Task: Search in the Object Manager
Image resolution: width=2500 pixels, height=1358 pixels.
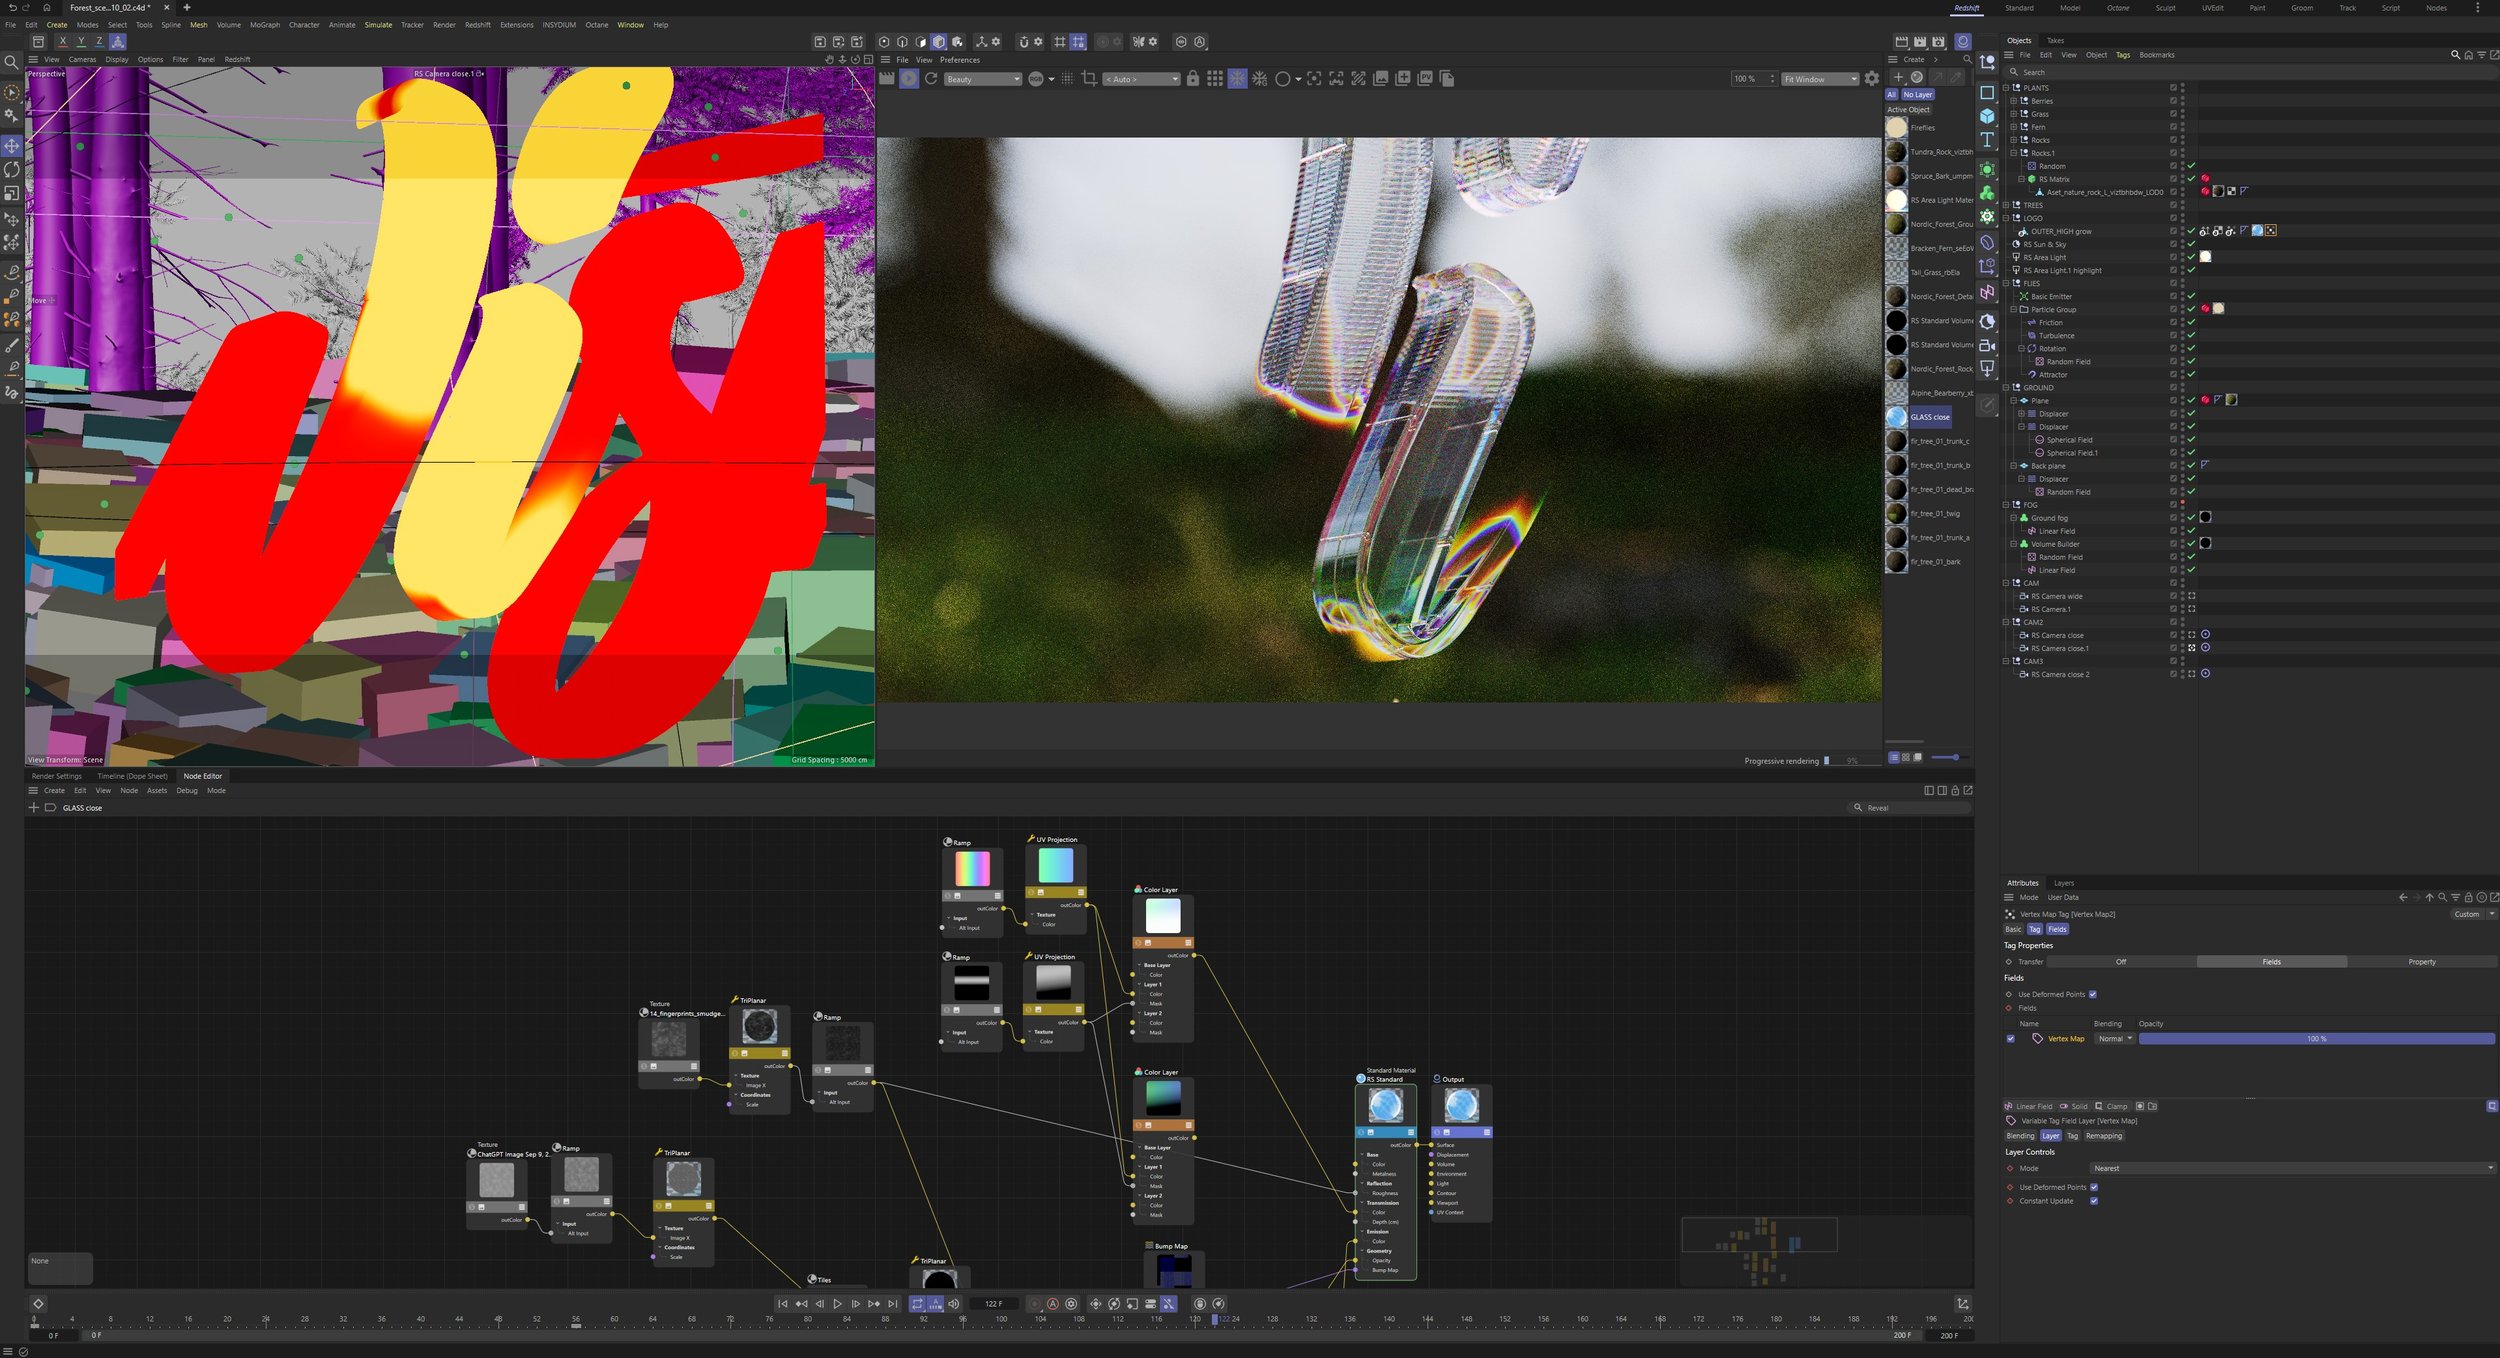Action: coord(2250,72)
